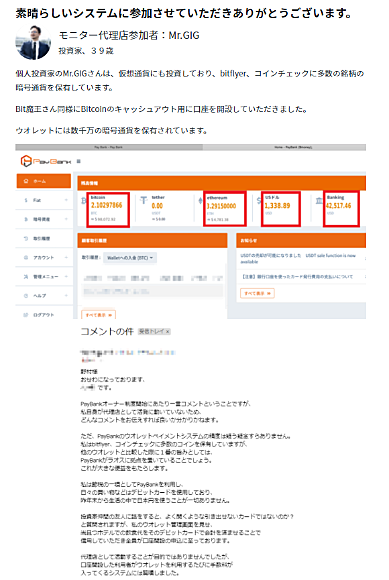Click the tether balance 0.00

157,206
